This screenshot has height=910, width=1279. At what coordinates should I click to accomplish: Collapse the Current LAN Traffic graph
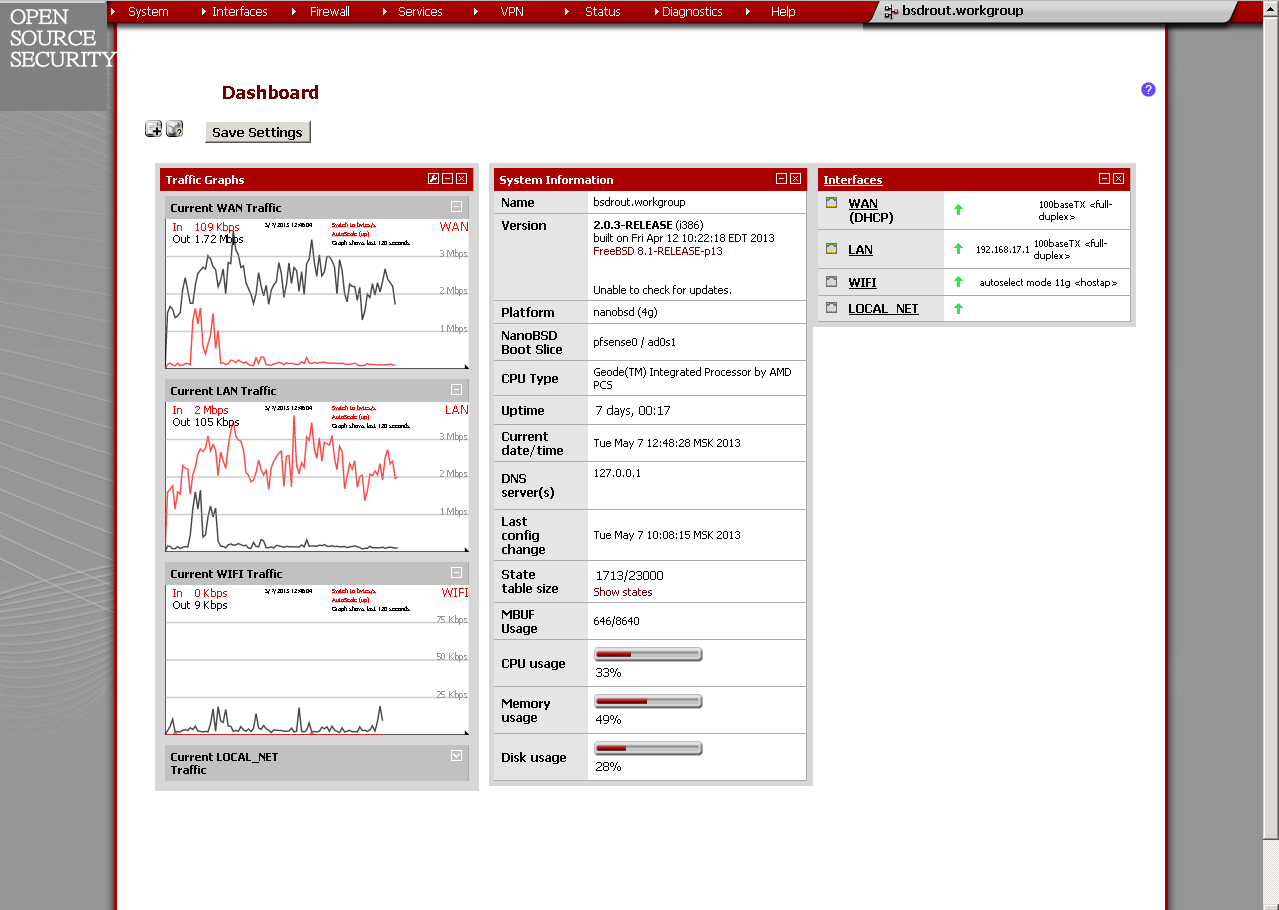(456, 390)
